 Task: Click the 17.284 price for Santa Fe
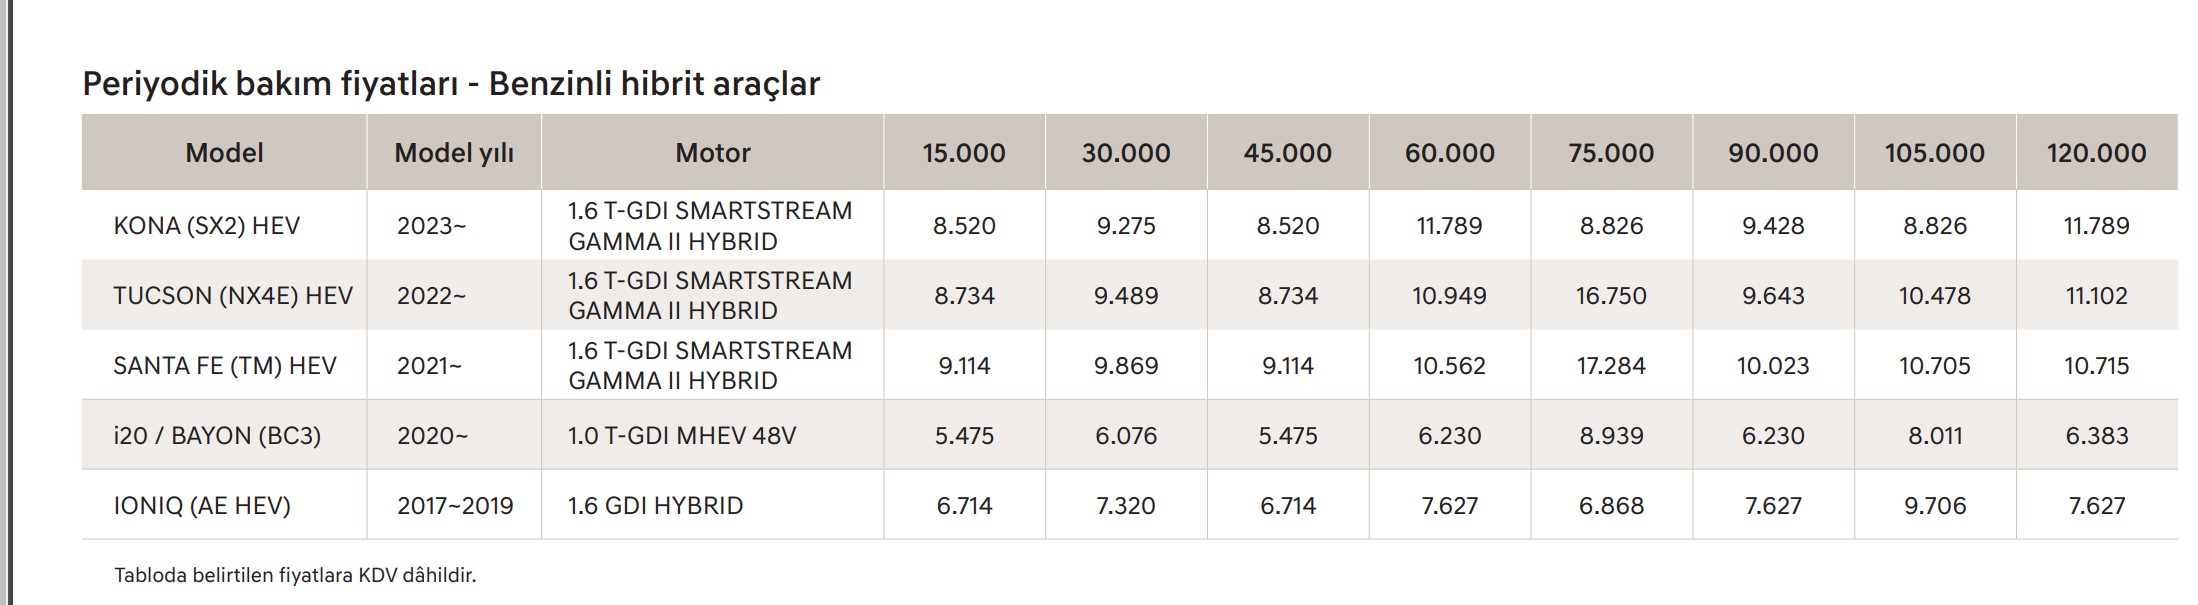1611,366
